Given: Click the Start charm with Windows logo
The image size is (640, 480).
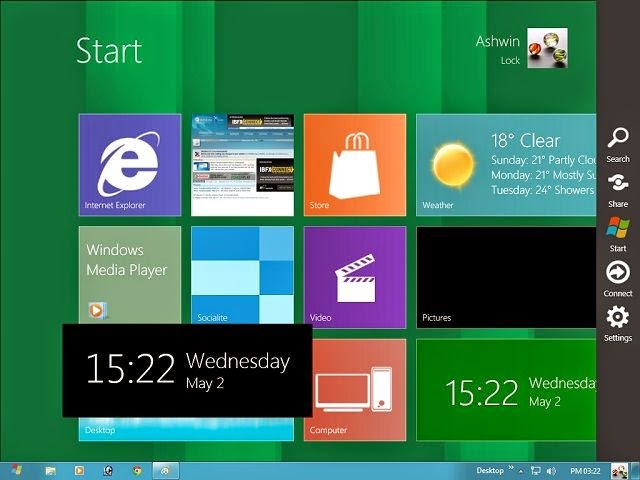Looking at the screenshot, I should 618,235.
